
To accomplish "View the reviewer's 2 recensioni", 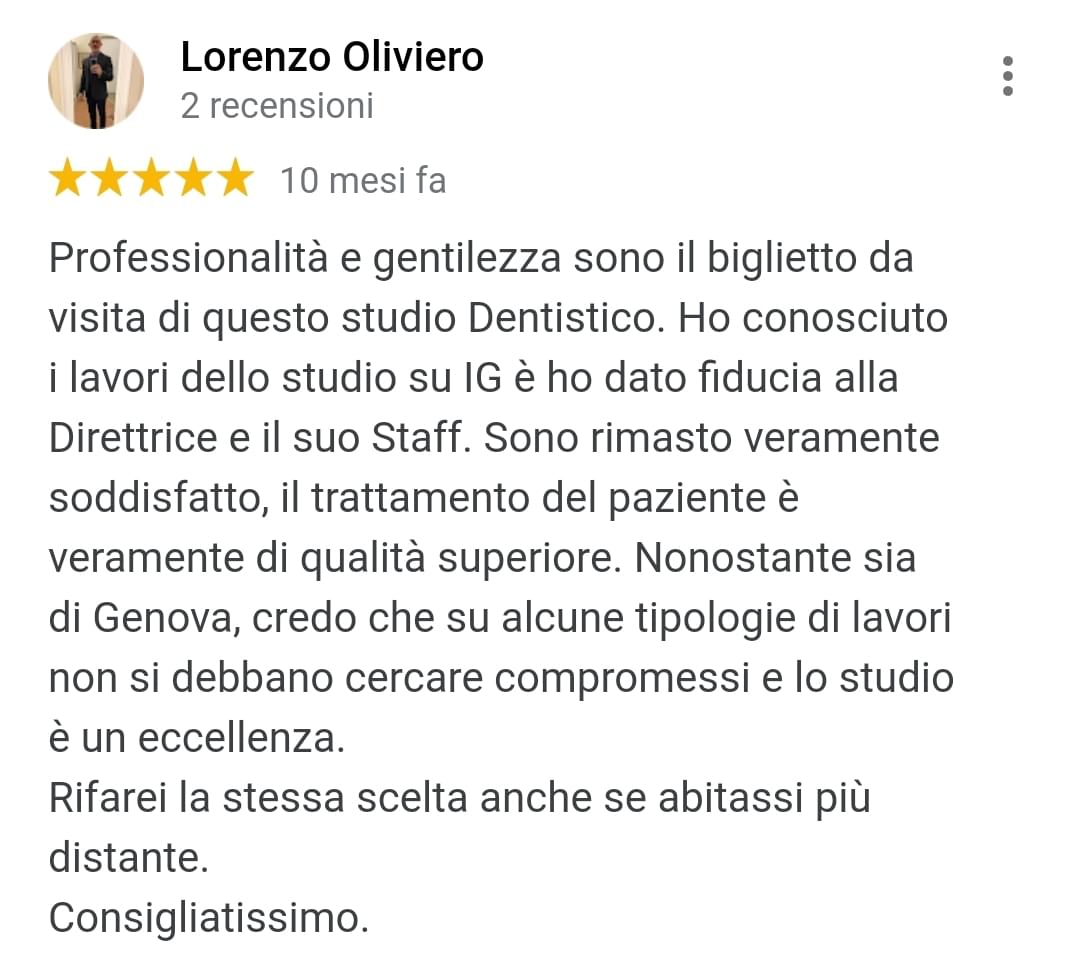I will tap(277, 106).
